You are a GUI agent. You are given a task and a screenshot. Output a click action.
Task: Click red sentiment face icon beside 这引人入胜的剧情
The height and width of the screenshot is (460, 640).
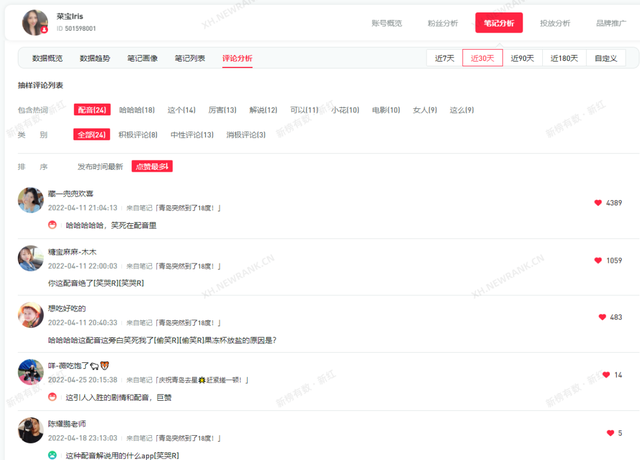pos(52,397)
